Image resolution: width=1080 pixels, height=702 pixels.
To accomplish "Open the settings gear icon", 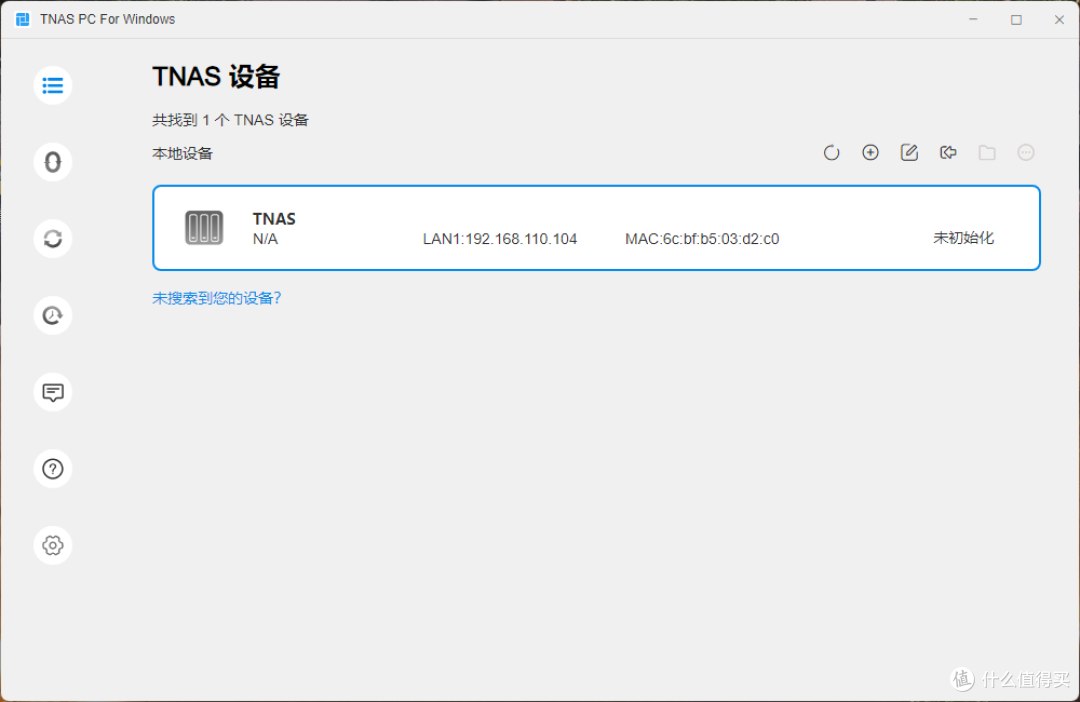I will point(52,546).
